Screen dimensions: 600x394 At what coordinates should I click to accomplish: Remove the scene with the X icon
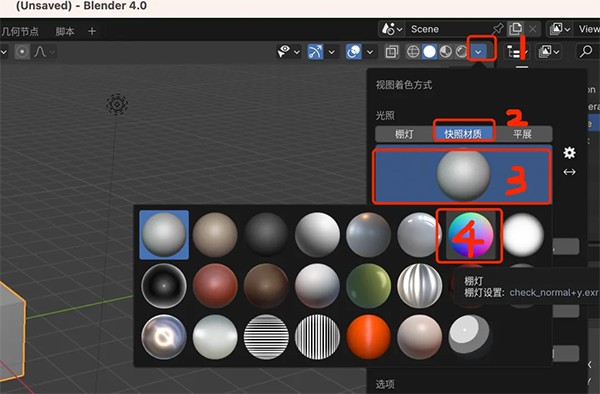pyautogui.click(x=532, y=29)
